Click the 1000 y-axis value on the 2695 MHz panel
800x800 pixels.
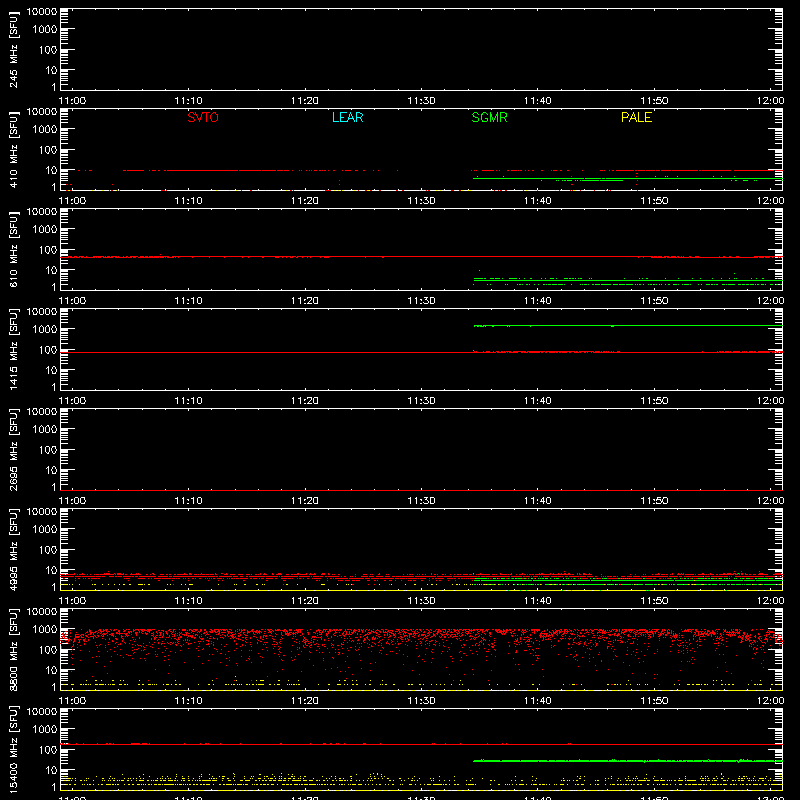point(45,430)
